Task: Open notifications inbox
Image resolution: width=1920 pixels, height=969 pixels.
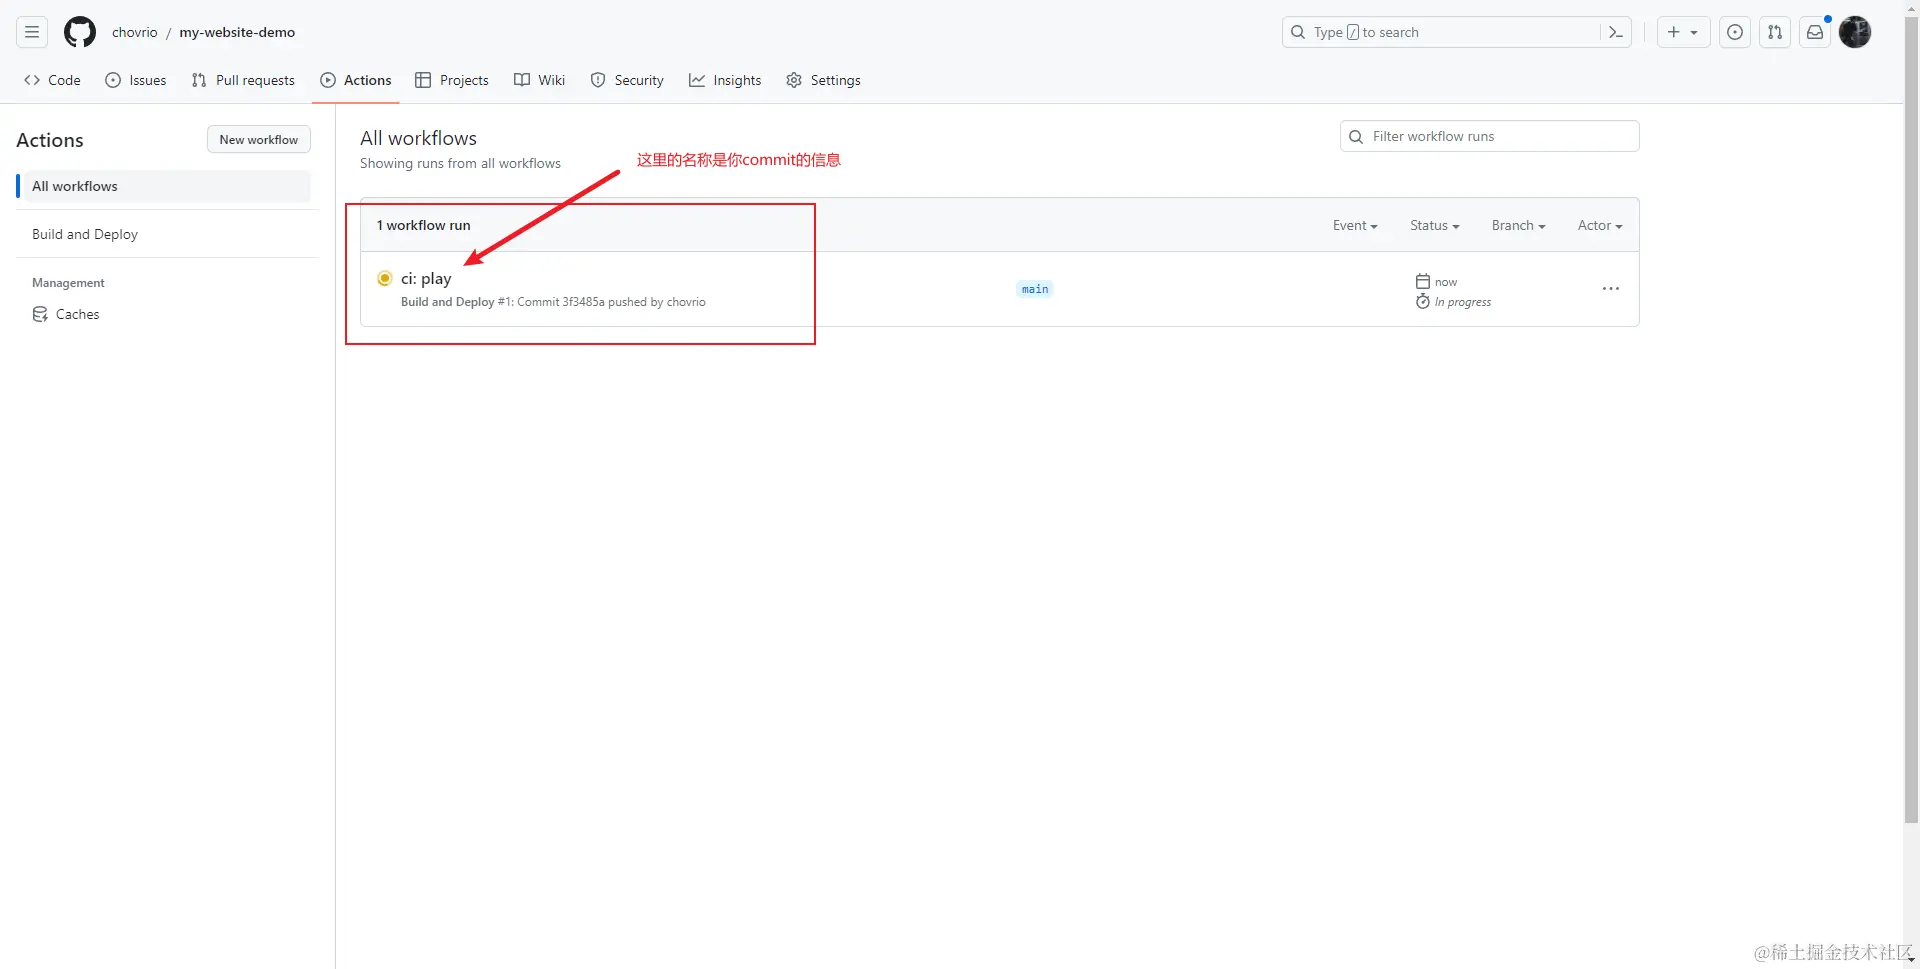Action: click(x=1815, y=32)
